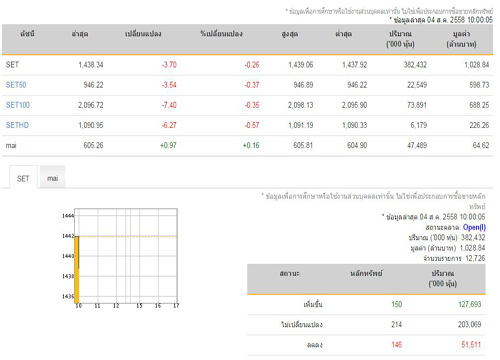Click unchanged count 214

[x=397, y=324]
